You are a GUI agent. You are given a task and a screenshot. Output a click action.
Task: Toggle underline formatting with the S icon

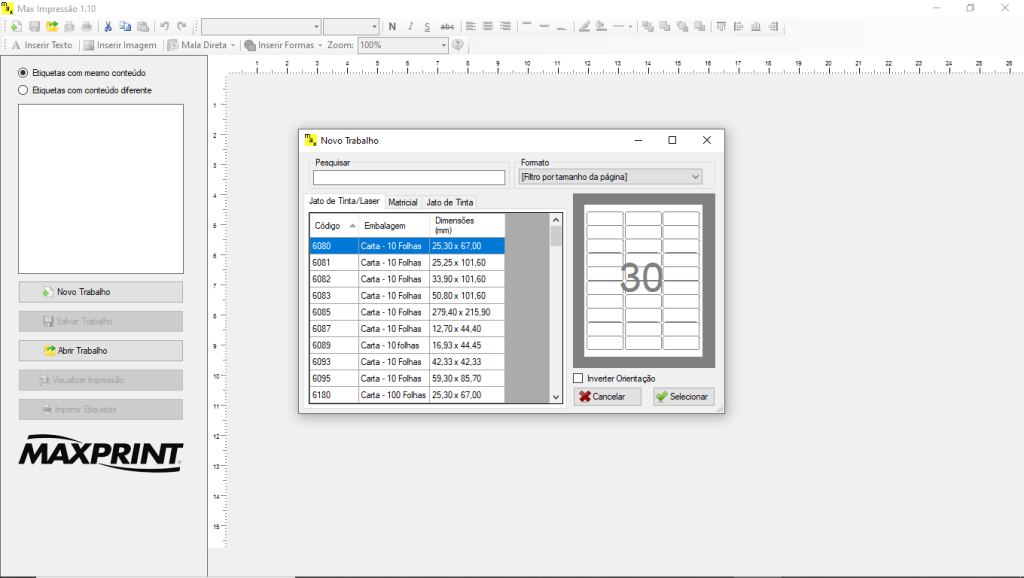(427, 26)
